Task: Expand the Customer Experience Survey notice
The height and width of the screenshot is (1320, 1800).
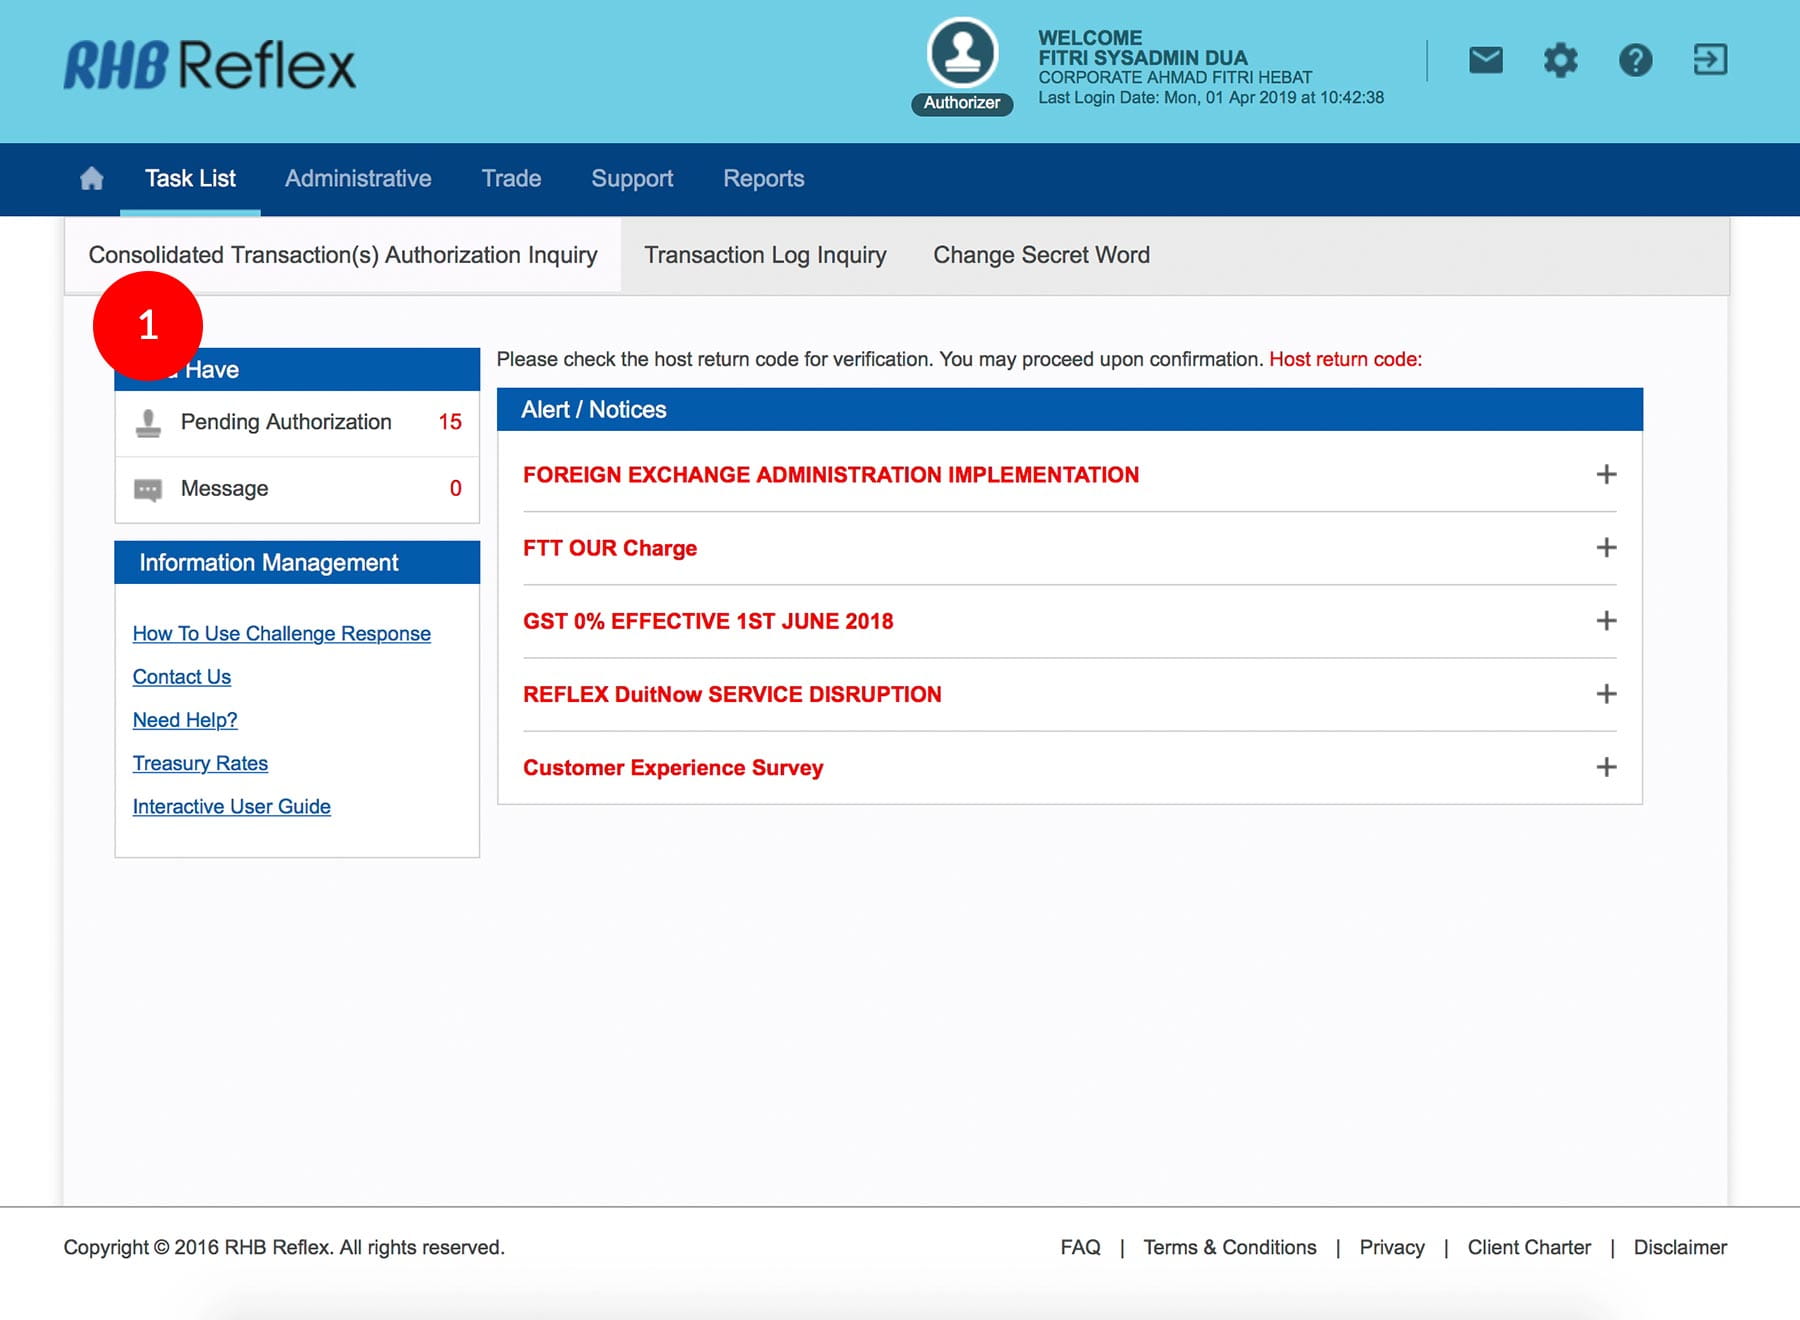Action: [1606, 767]
